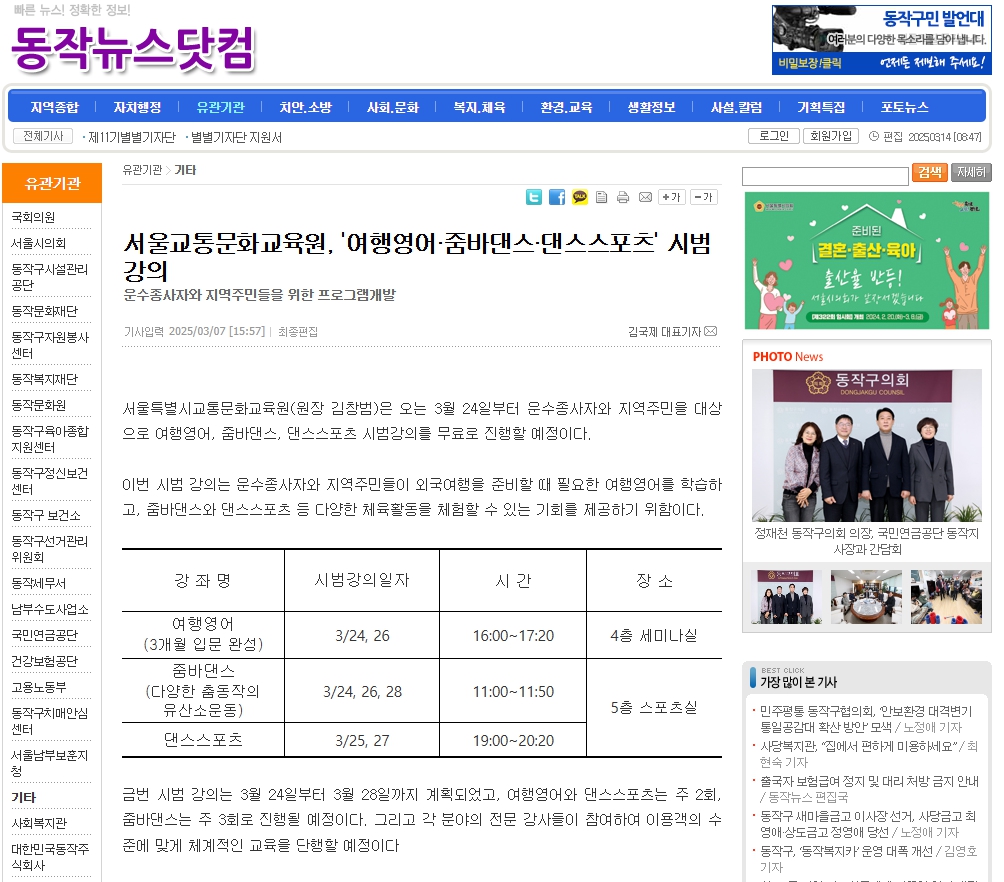Open middle small meeting-room photo thumbnail
The height and width of the screenshot is (882, 1004).
point(866,597)
